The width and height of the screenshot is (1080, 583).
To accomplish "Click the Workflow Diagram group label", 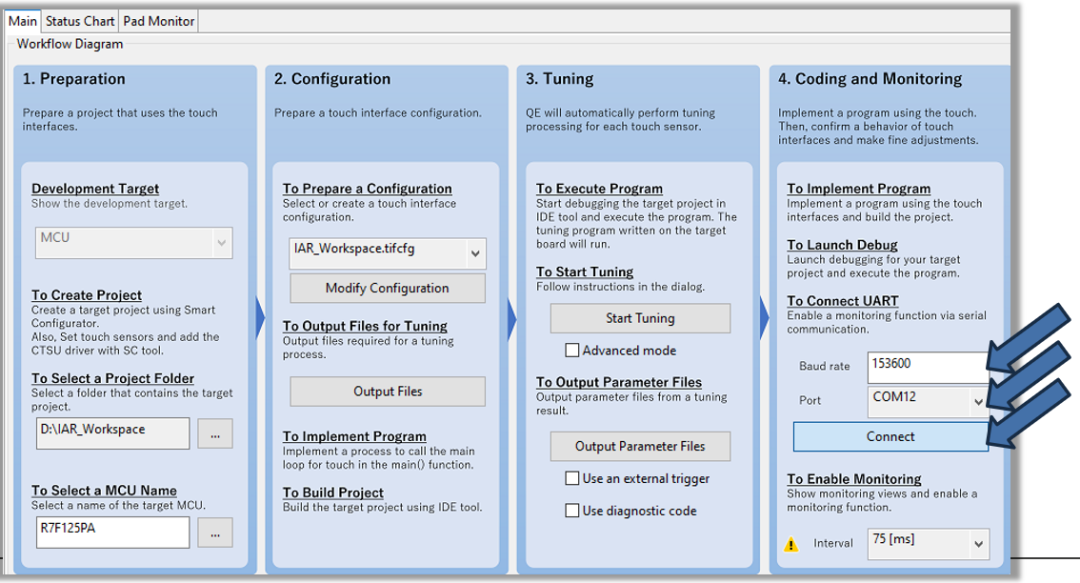I will click(x=70, y=44).
